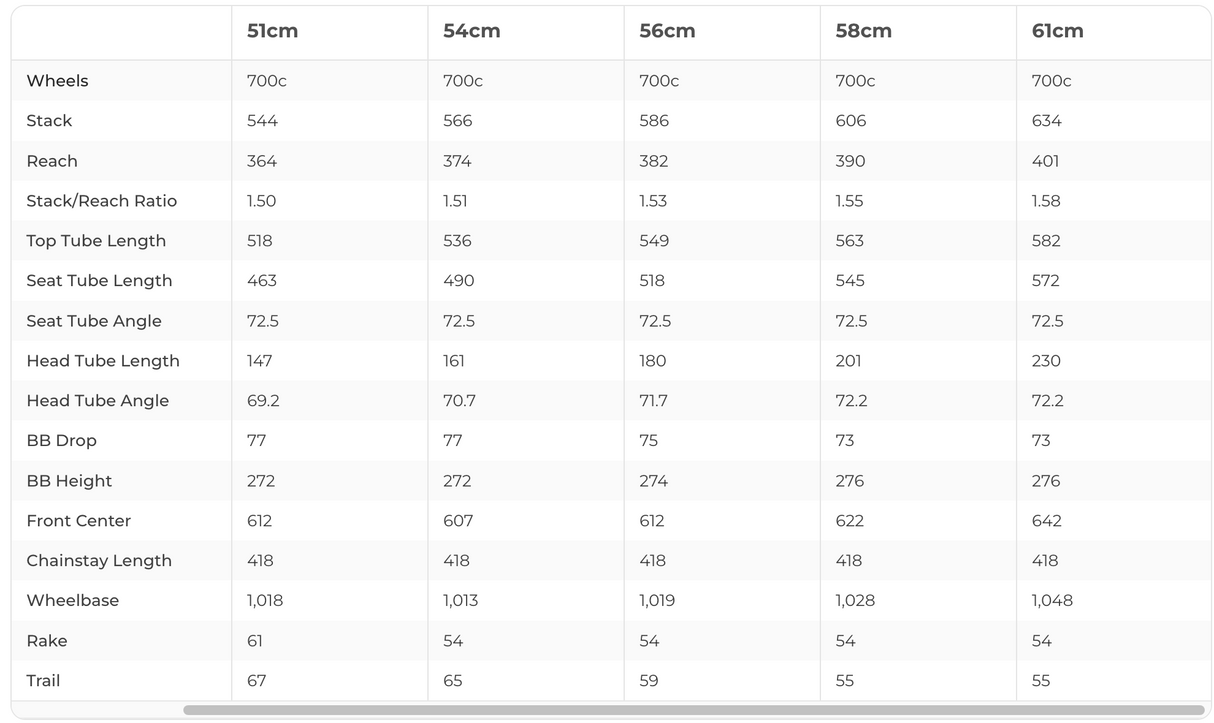Image resolution: width=1214 pixels, height=723 pixels.
Task: Select the Stack value 566 cell
Action: (457, 121)
